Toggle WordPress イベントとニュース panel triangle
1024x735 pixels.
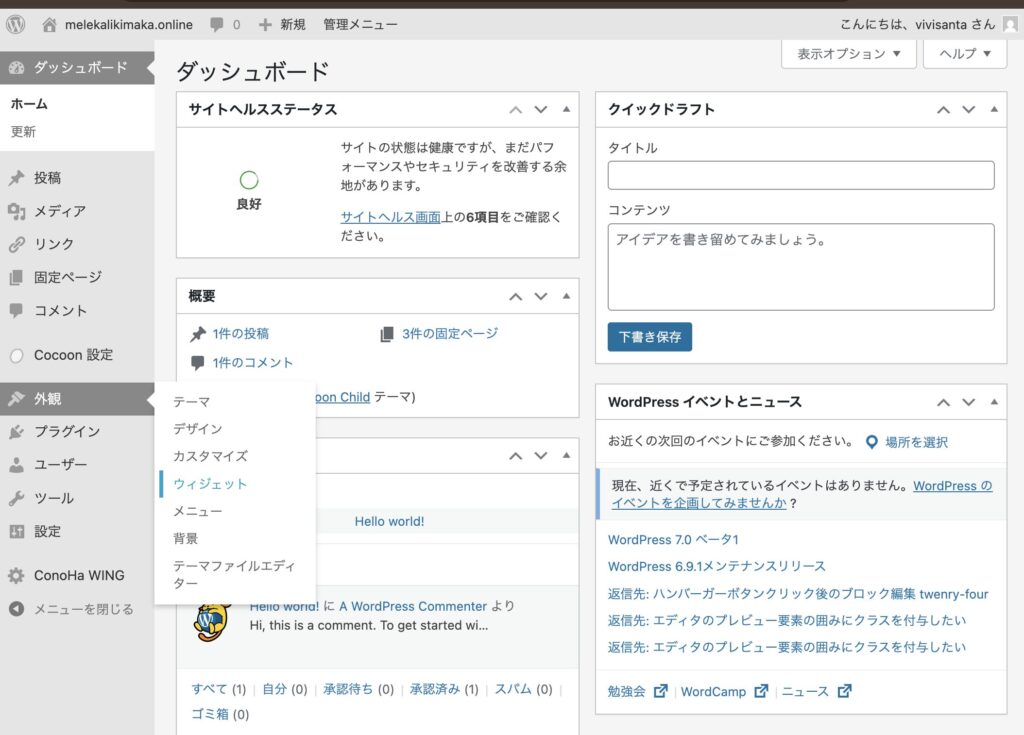coord(993,401)
